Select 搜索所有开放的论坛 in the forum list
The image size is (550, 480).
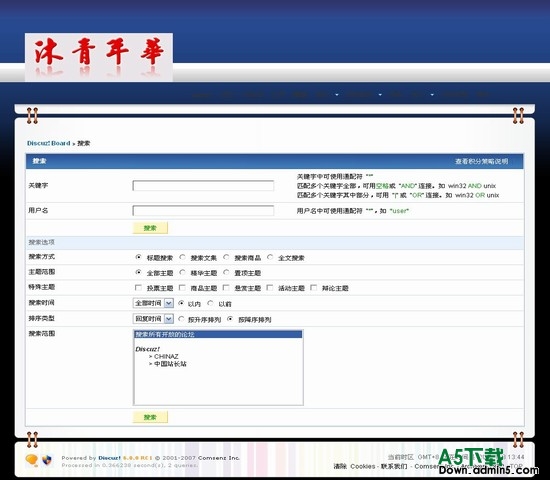(x=218, y=334)
